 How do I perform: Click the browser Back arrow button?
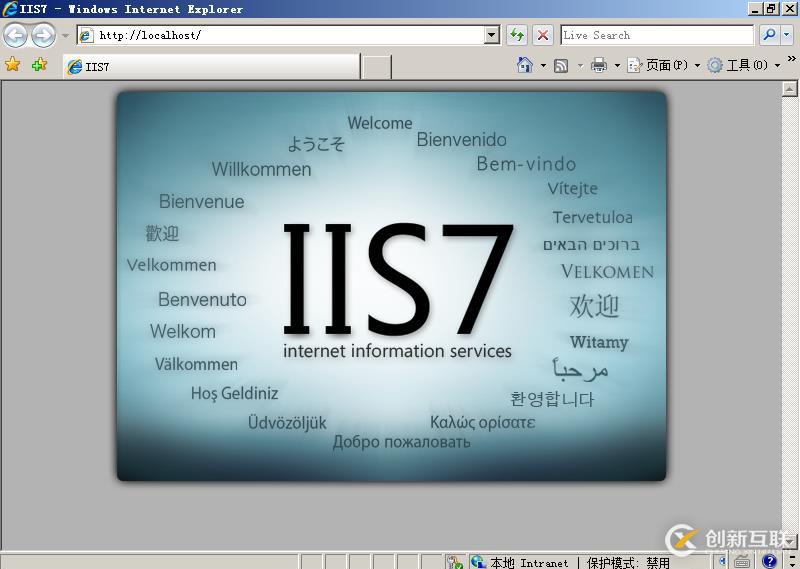click(15, 36)
